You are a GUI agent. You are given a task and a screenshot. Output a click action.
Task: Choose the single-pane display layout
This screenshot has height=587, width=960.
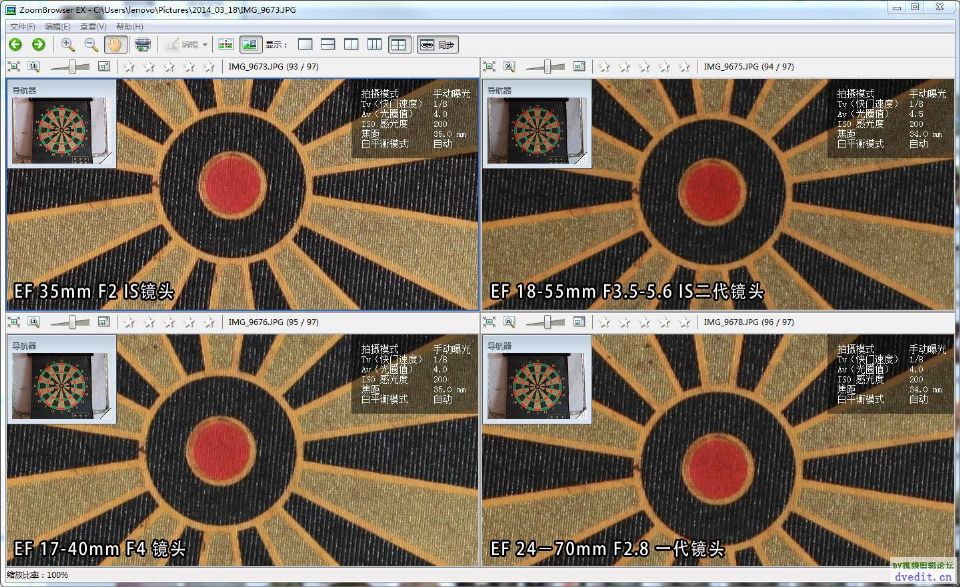click(305, 44)
